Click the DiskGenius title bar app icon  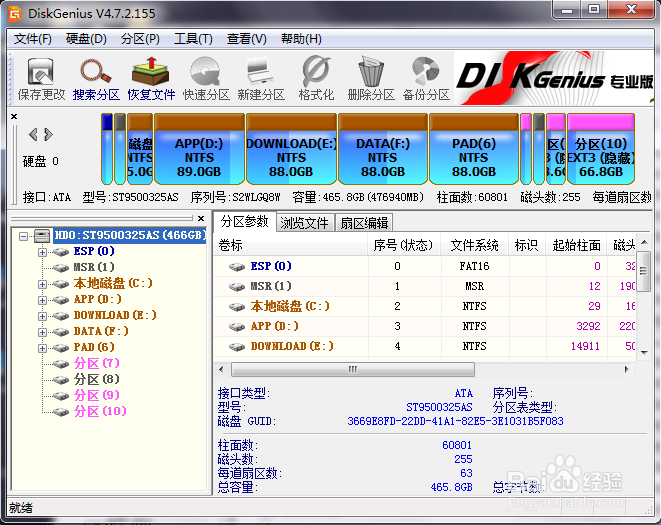(x=15, y=13)
